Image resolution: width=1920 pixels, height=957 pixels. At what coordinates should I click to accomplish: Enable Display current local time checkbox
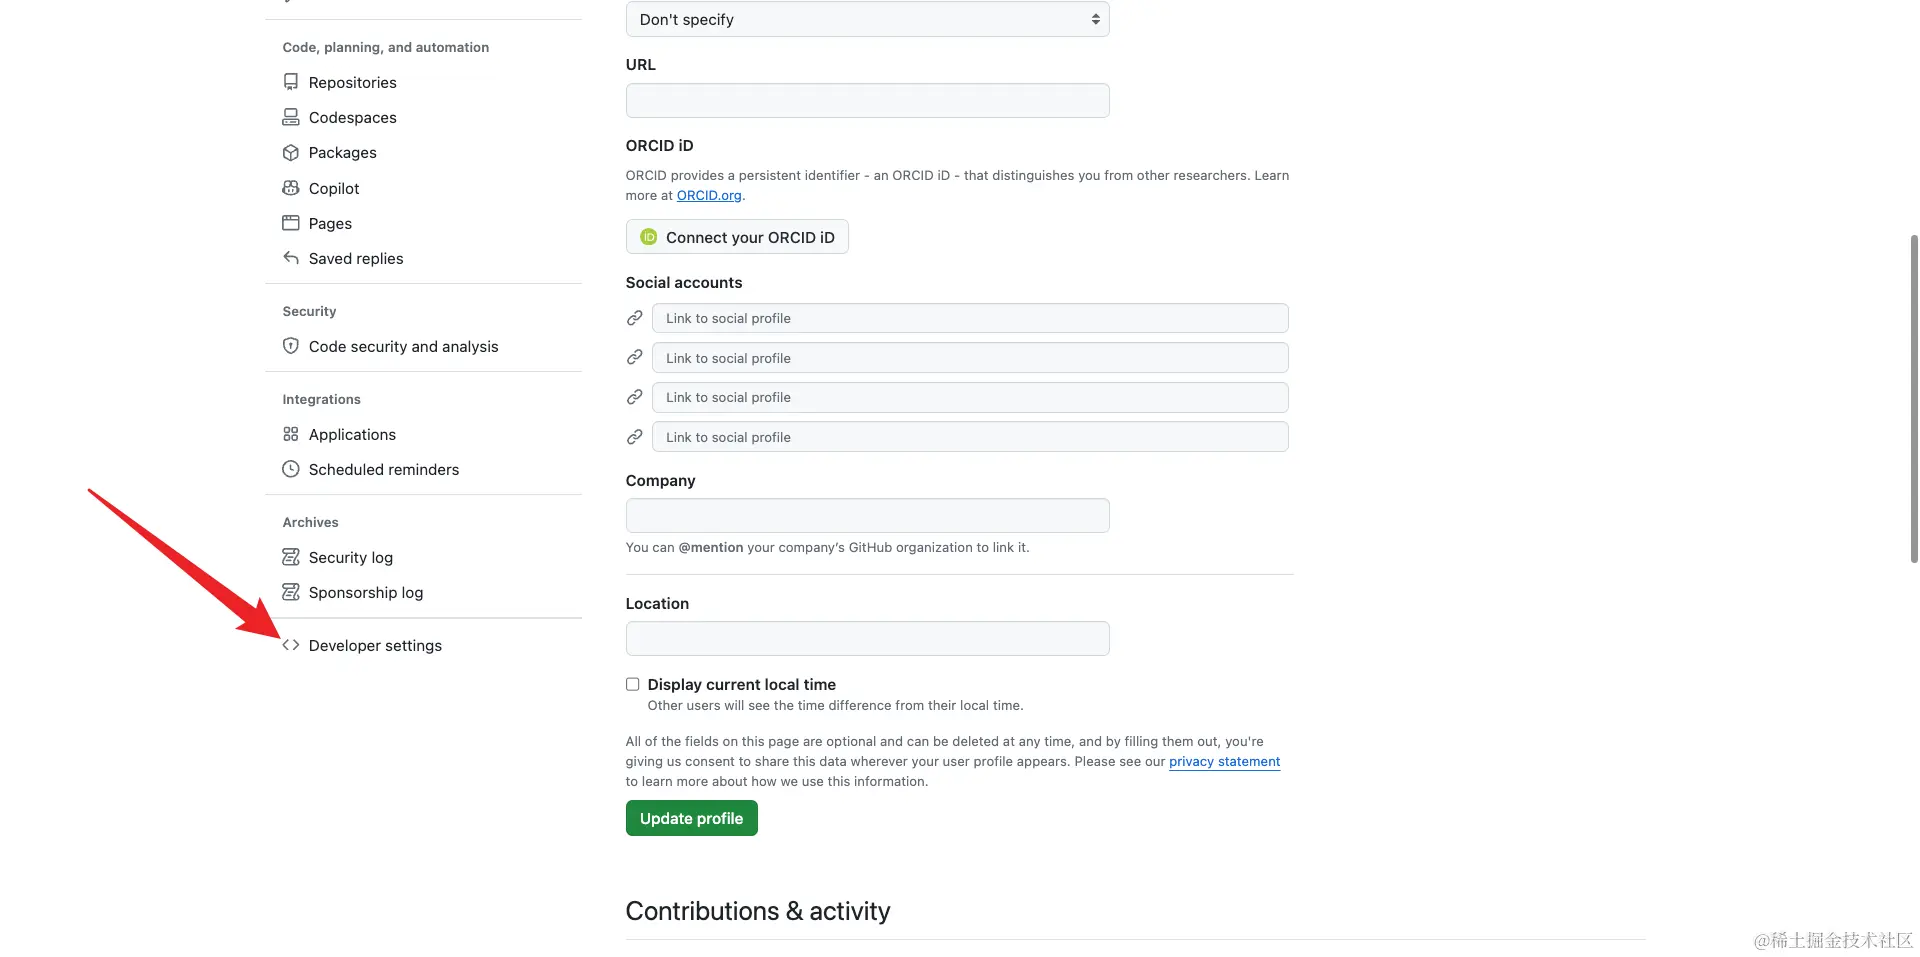pos(633,684)
